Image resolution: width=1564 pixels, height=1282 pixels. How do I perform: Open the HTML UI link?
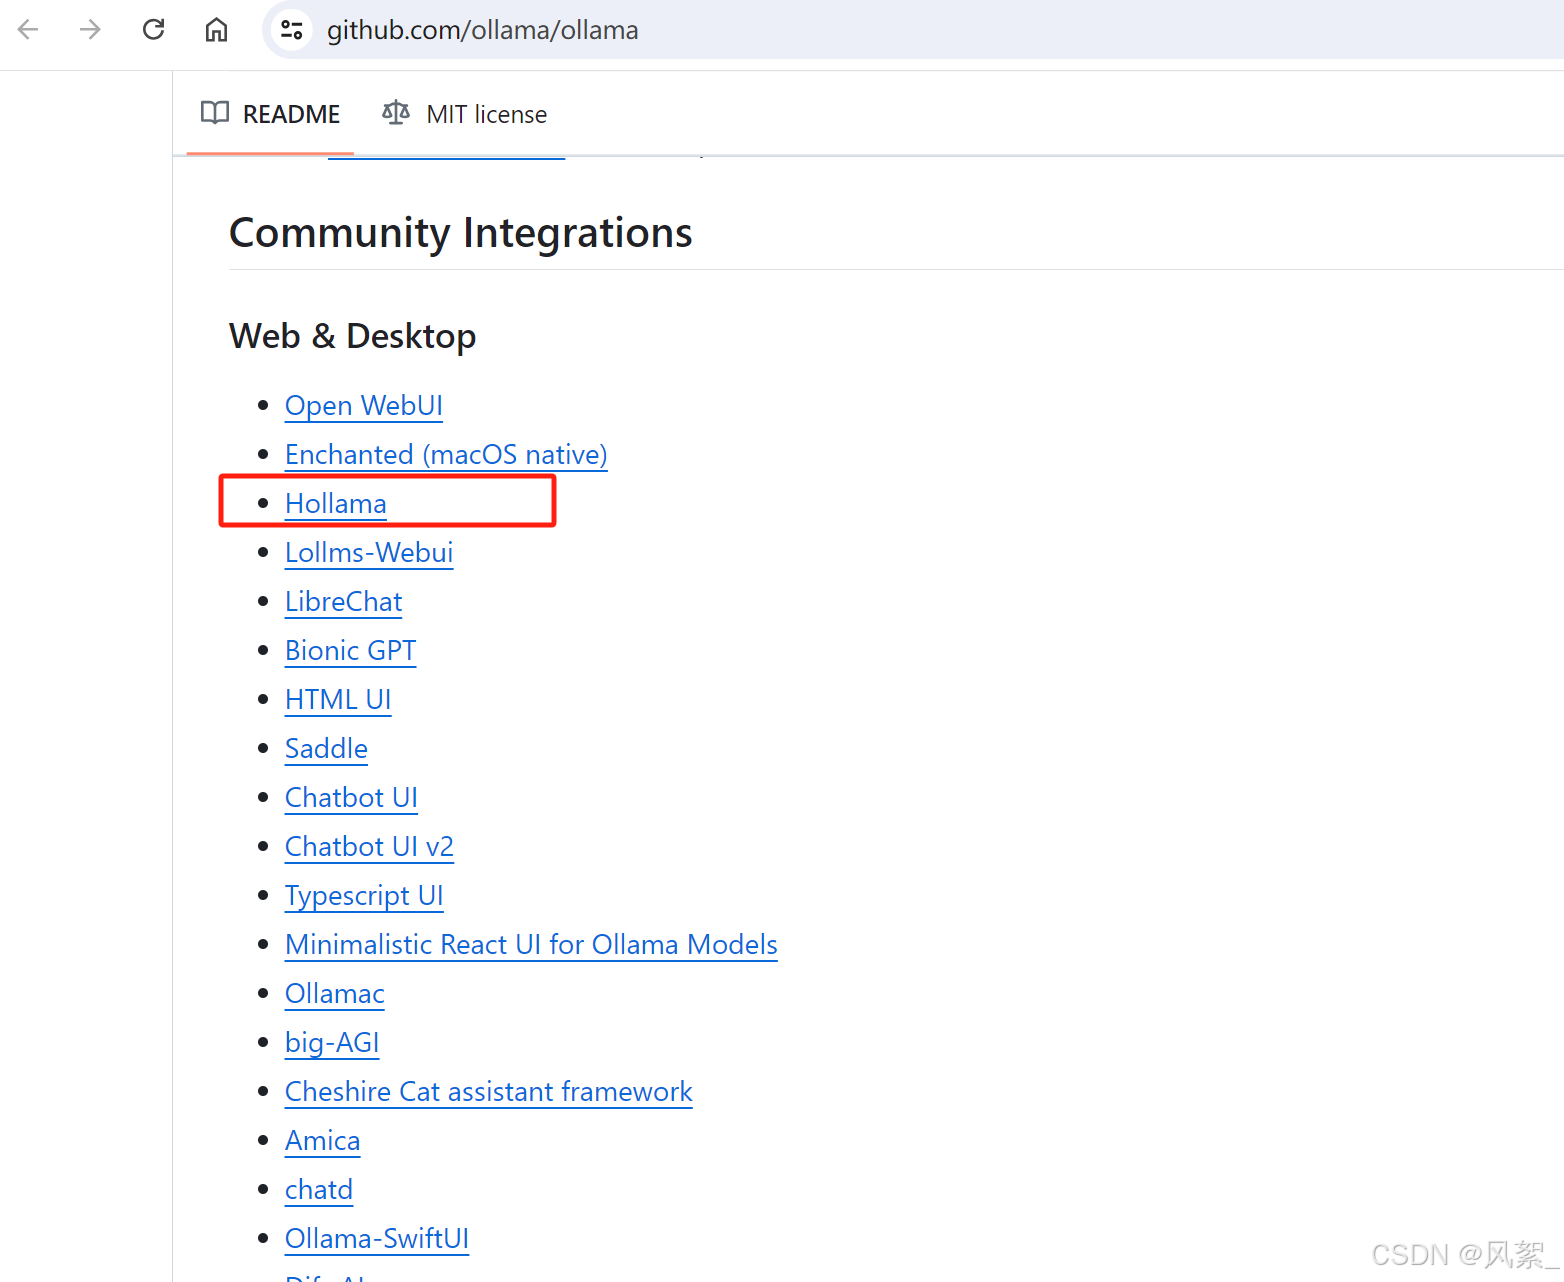pyautogui.click(x=338, y=699)
